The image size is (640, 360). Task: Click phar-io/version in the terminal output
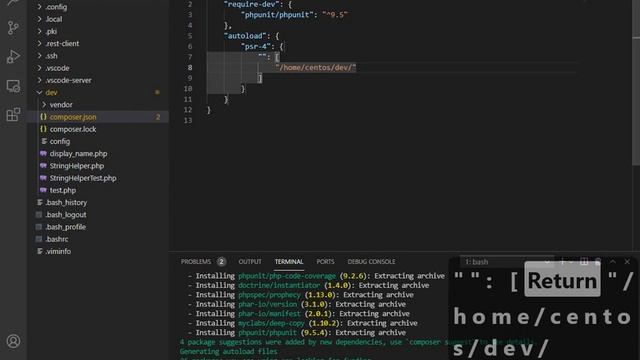tap(267, 304)
